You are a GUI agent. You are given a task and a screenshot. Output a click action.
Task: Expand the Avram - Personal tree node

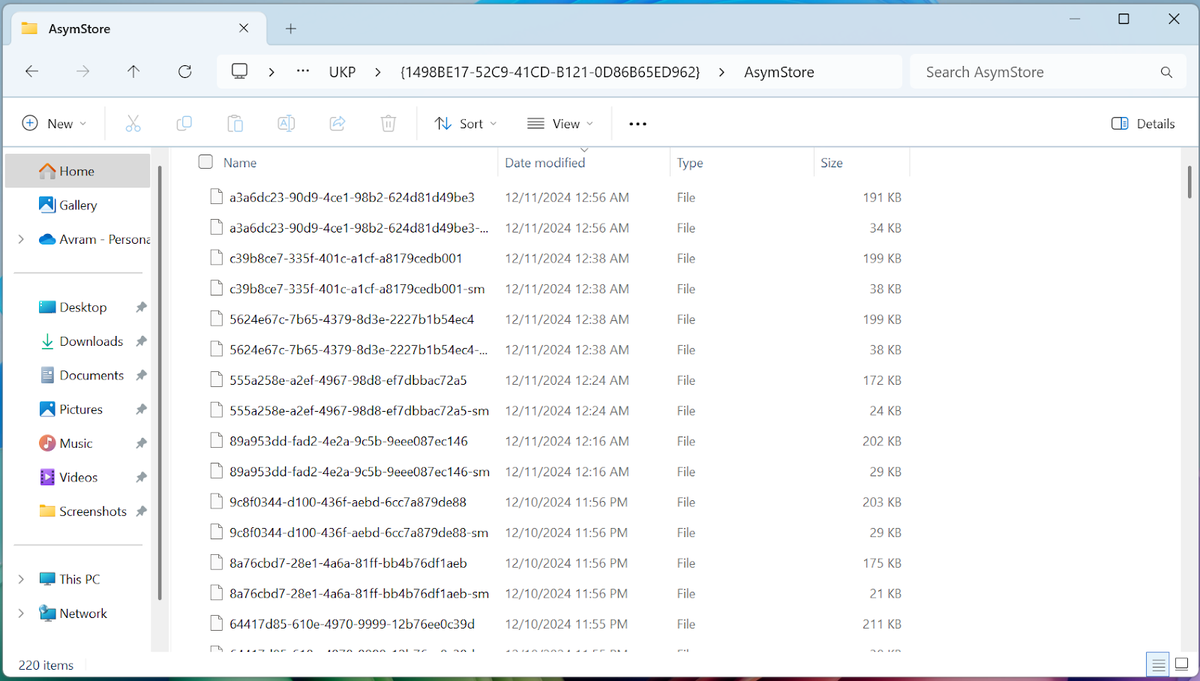pos(21,239)
